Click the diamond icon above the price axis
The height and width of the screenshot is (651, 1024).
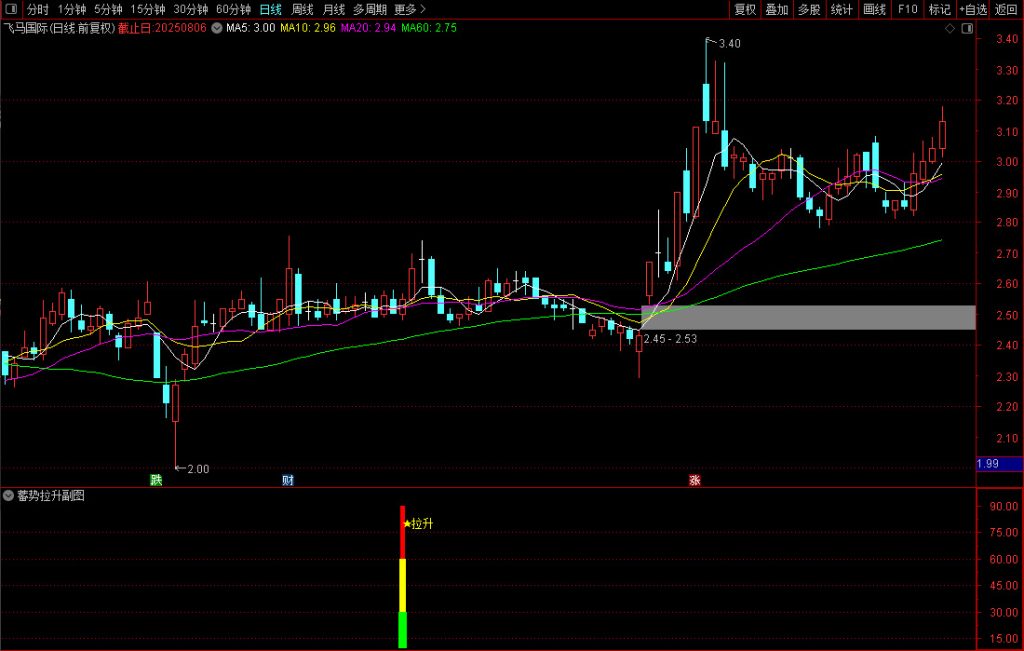click(x=949, y=29)
